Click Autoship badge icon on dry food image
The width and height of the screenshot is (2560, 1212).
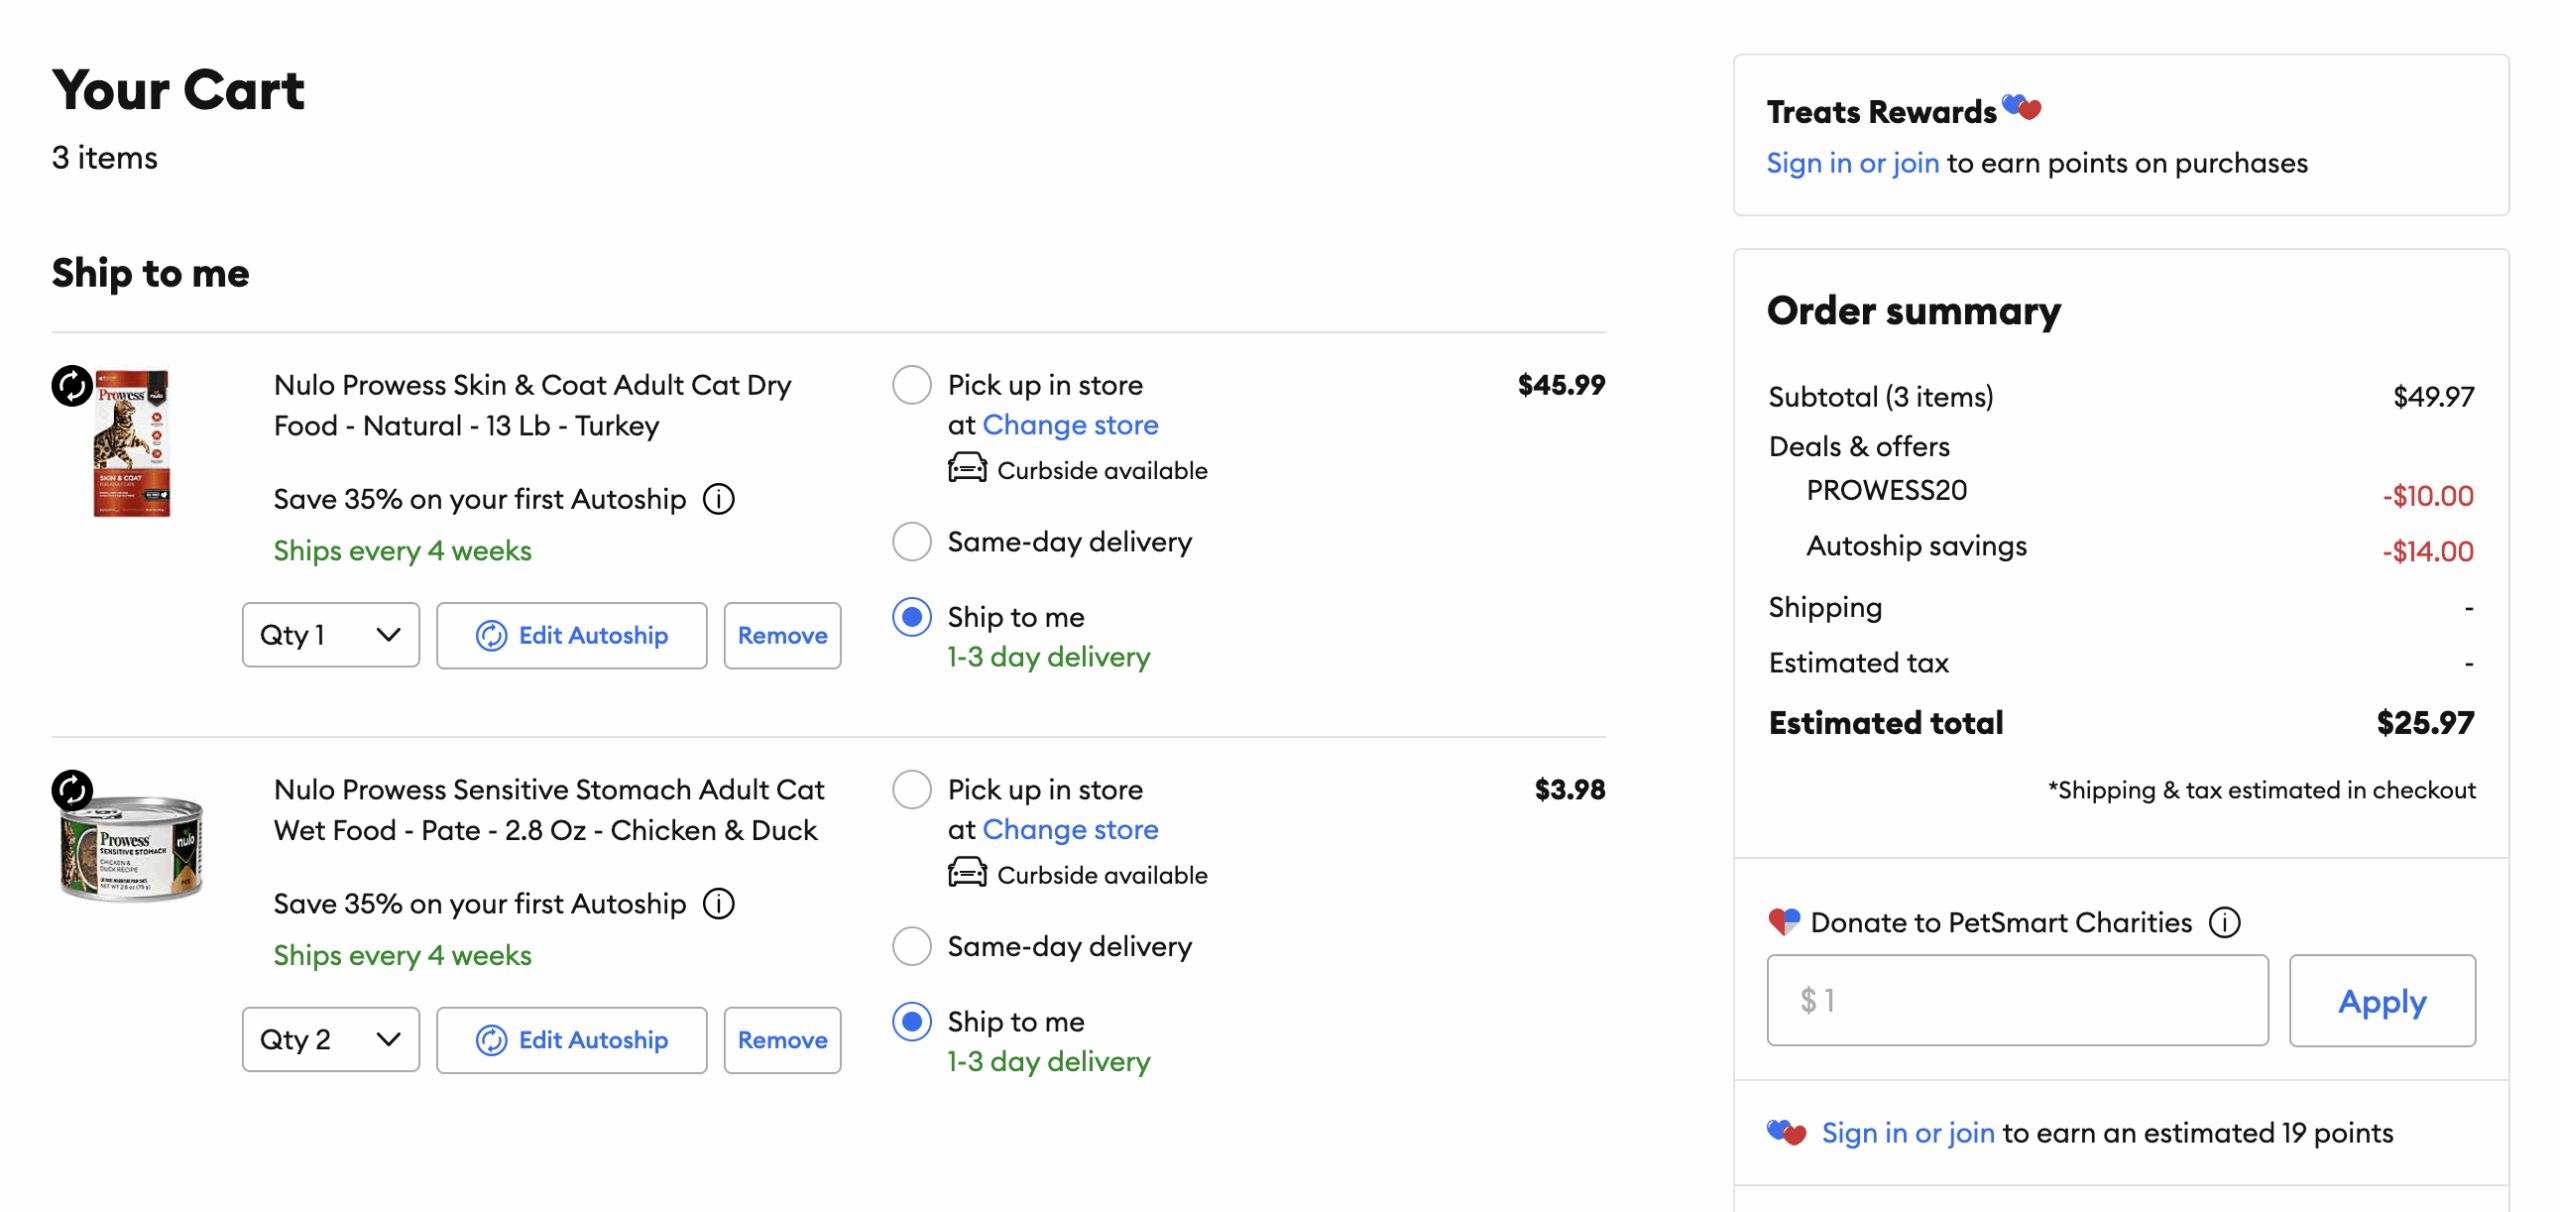72,386
